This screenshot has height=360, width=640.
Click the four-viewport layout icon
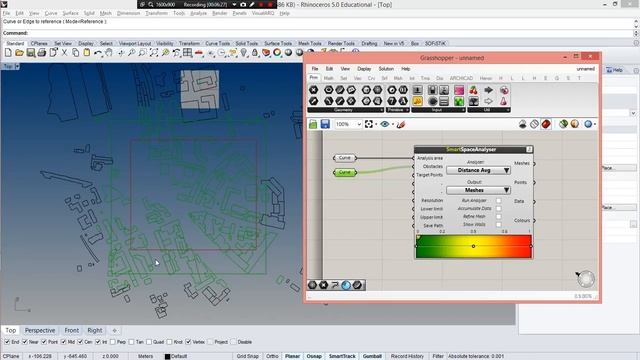point(187,53)
